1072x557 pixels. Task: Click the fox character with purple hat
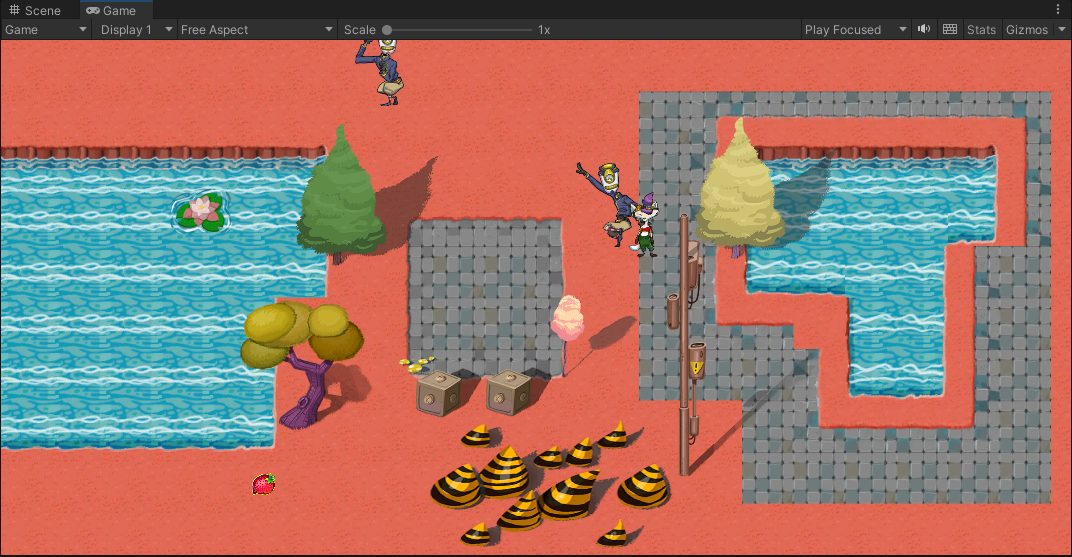tap(645, 226)
